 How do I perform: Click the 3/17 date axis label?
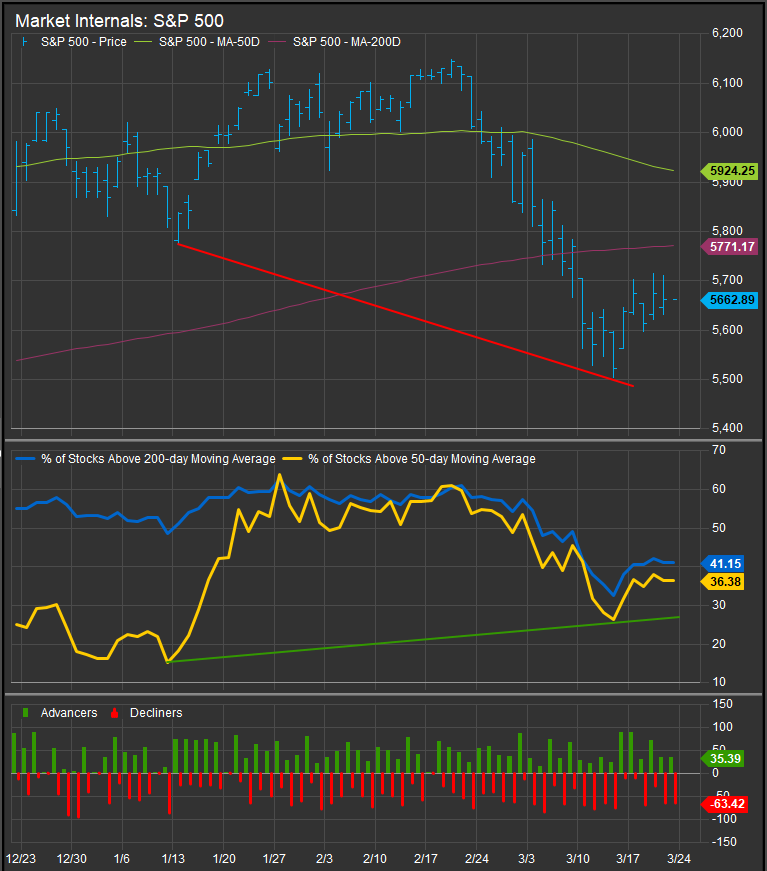click(628, 859)
